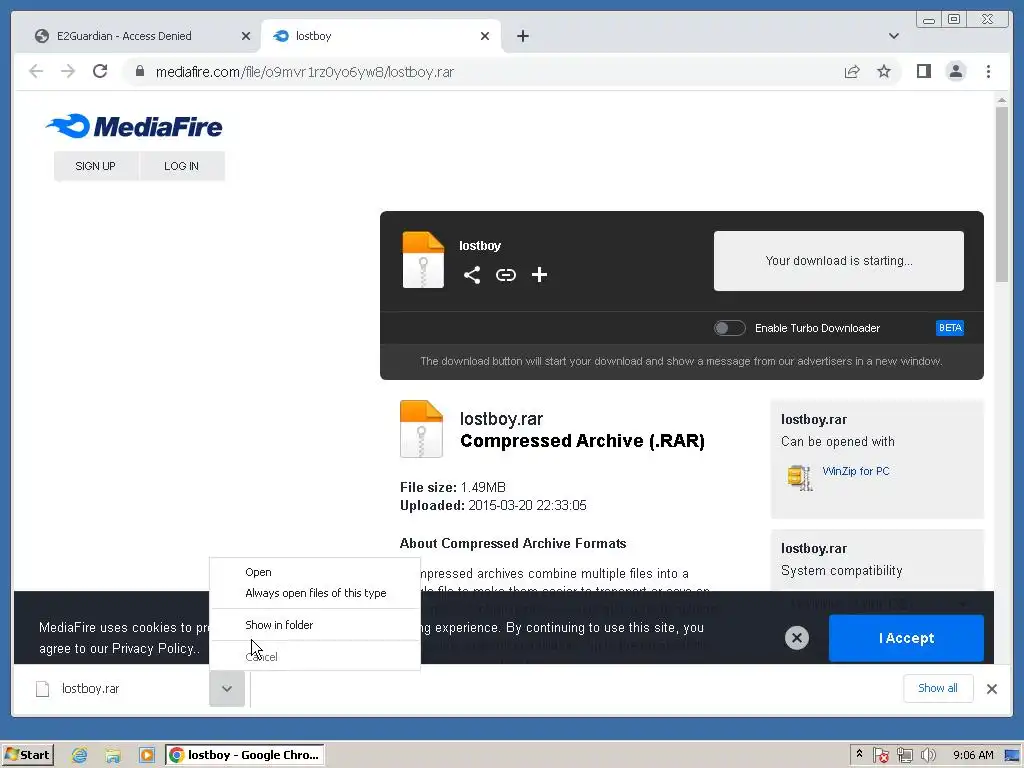Click lostboy - Google Chrome taskbar button
Viewport: 1024px width, 768px height.
pos(245,755)
